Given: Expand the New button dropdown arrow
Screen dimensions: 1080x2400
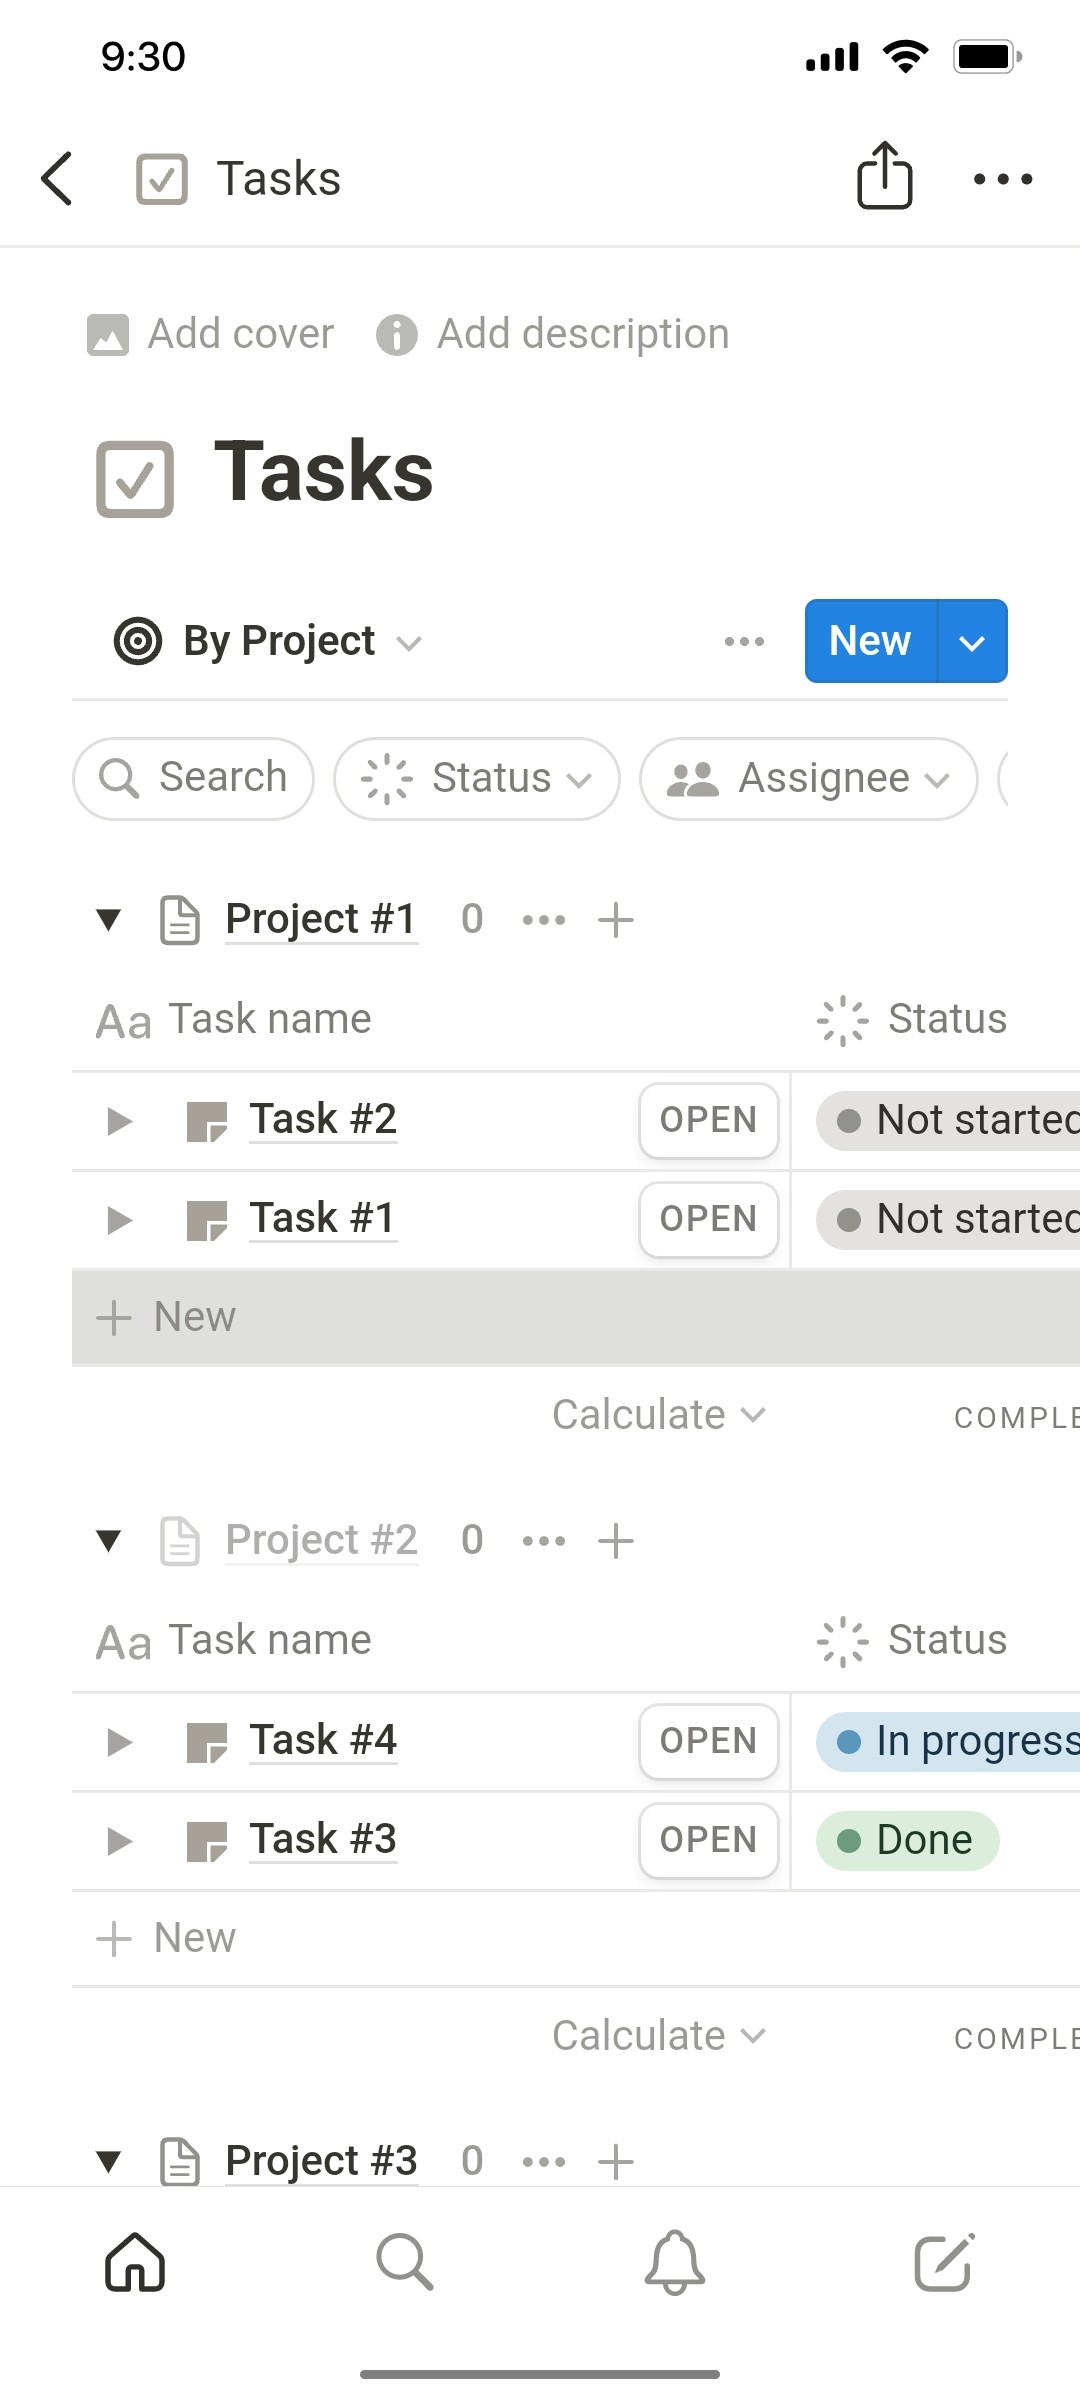Looking at the screenshot, I should (973, 641).
